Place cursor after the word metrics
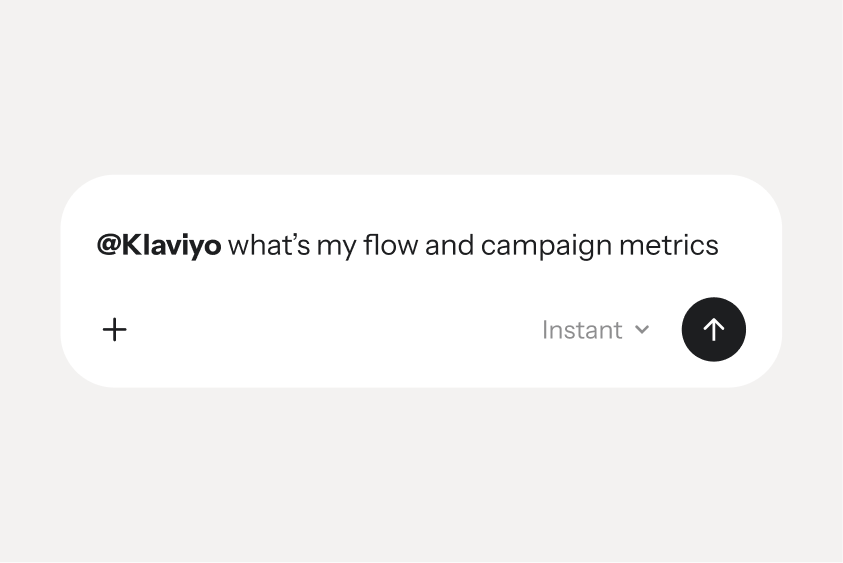The image size is (843, 563). click(x=720, y=245)
